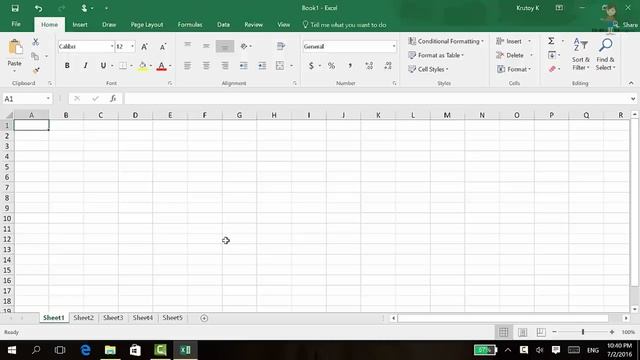Switch to the Formulas tab

190,25
